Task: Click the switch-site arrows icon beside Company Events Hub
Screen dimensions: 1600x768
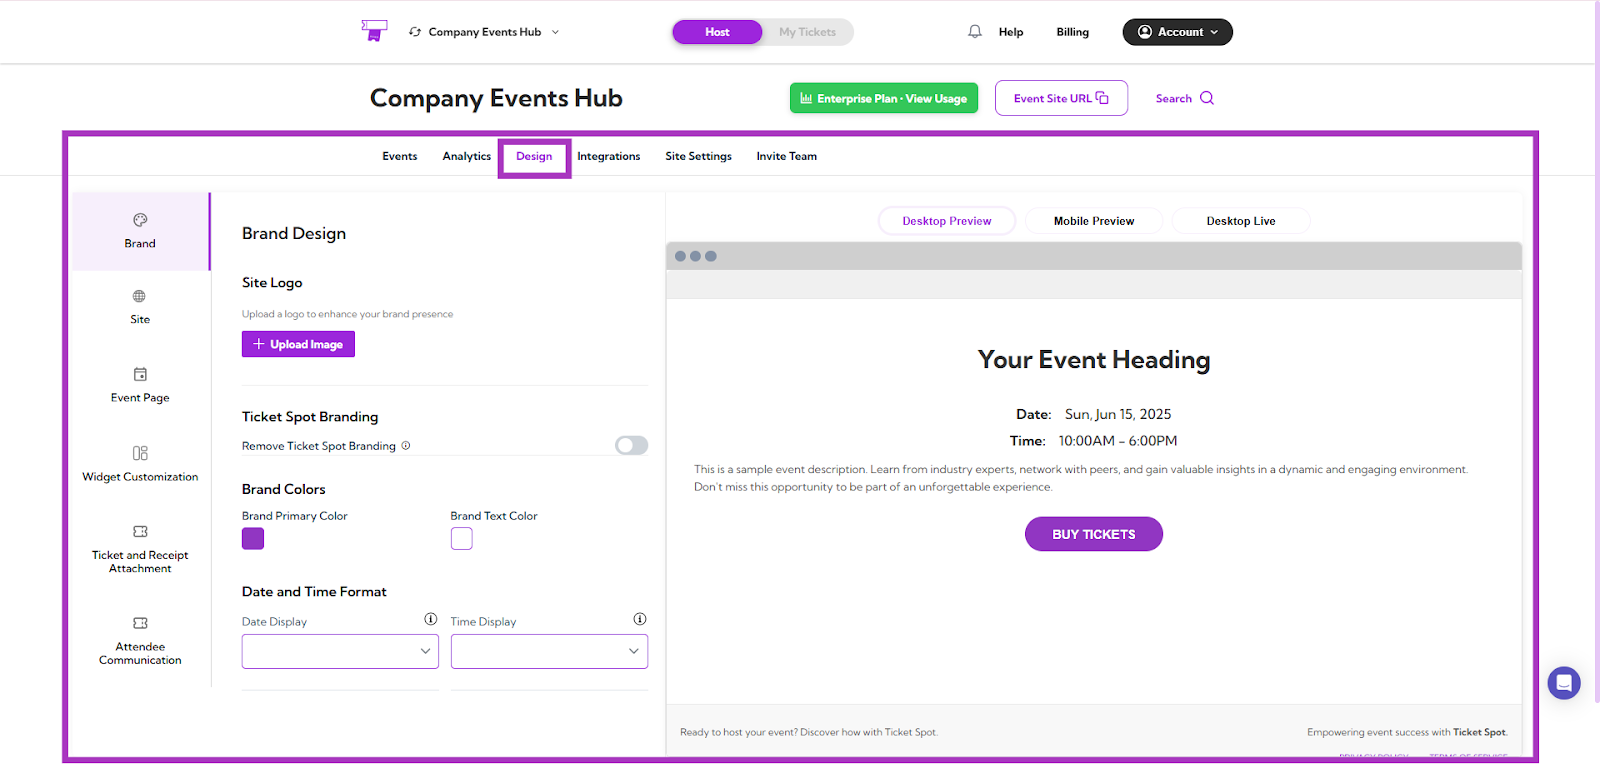Action: pyautogui.click(x=415, y=32)
